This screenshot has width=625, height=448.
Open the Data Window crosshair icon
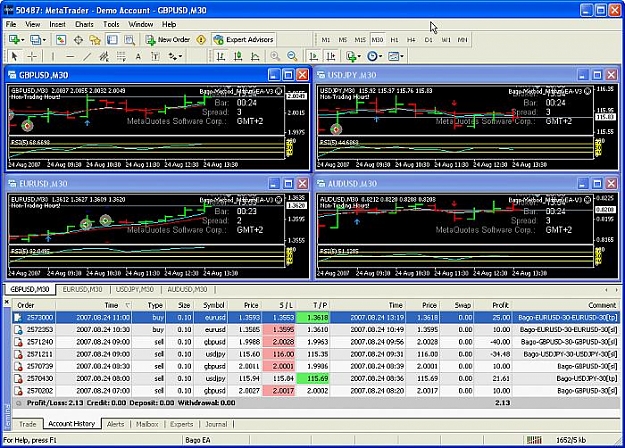pos(78,39)
